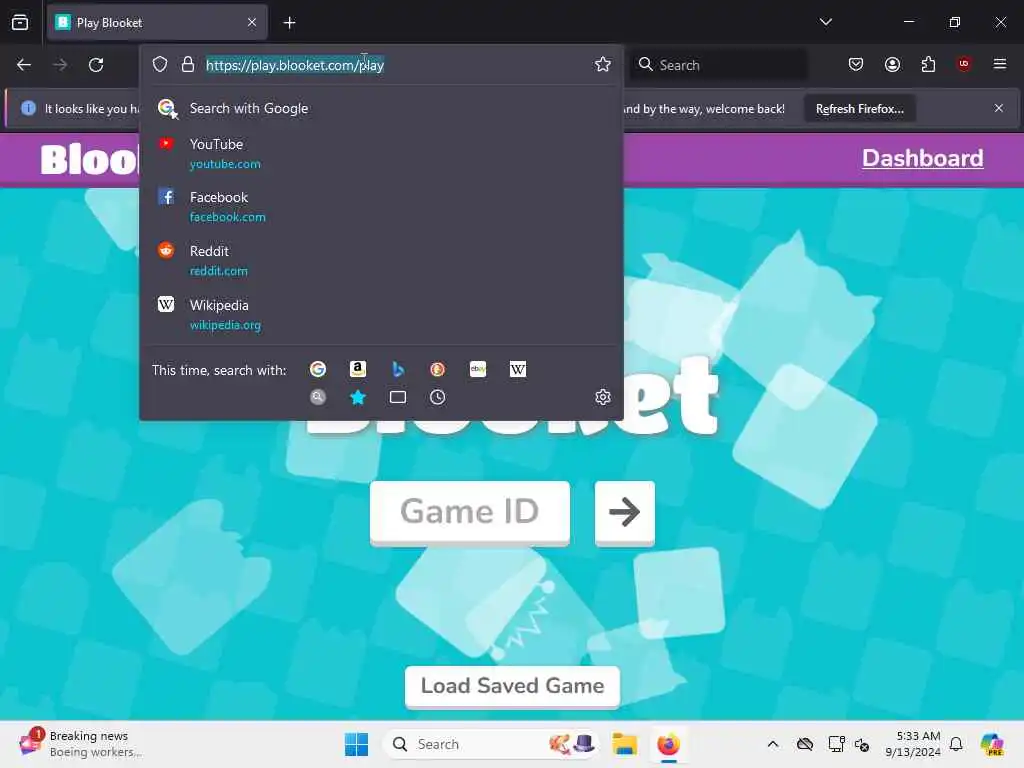The width and height of the screenshot is (1024, 768).
Task: Choose the YouTube suggestion
Action: click(381, 153)
